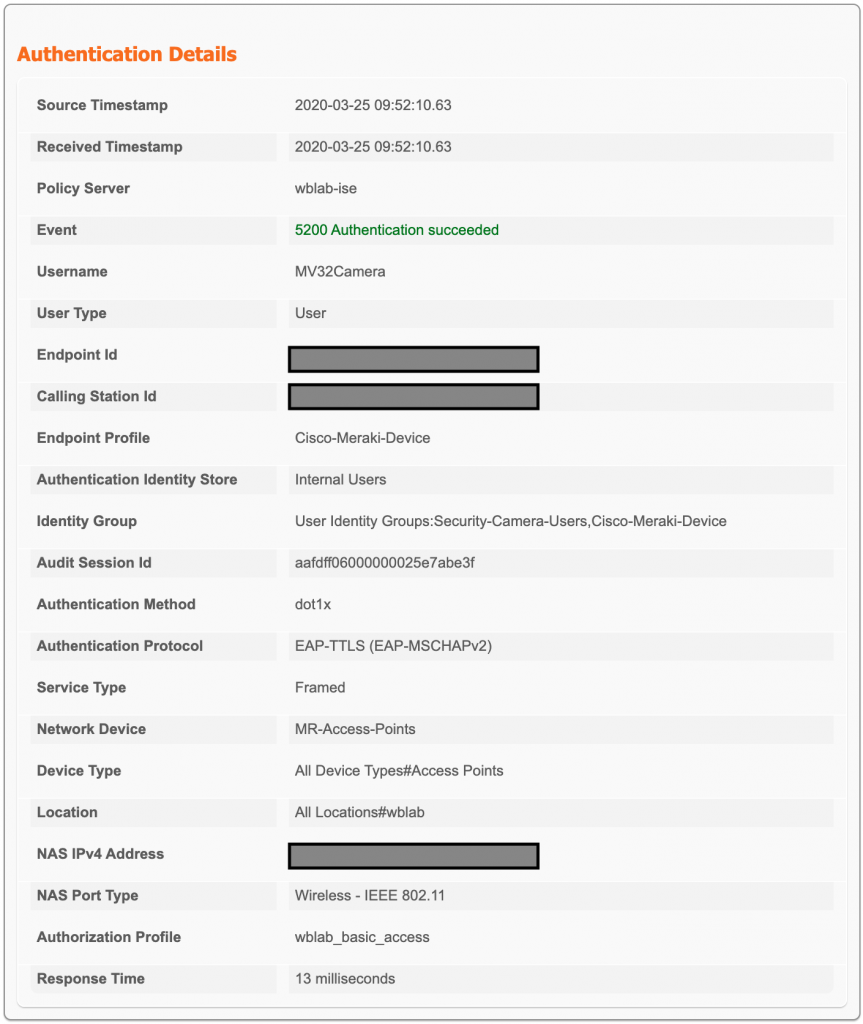Viewport: 863px width, 1024px height.
Task: Click the Authentication Details heading
Action: tap(127, 54)
